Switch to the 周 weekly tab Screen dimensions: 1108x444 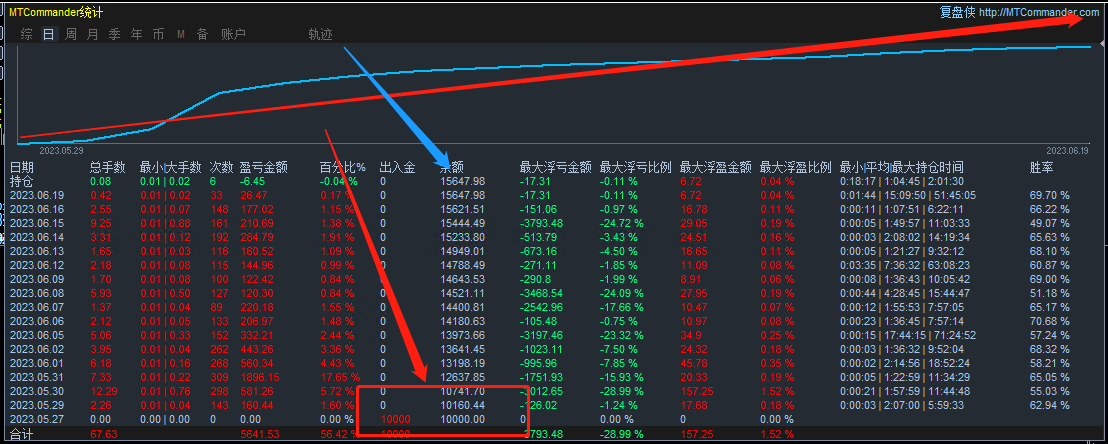coord(71,34)
